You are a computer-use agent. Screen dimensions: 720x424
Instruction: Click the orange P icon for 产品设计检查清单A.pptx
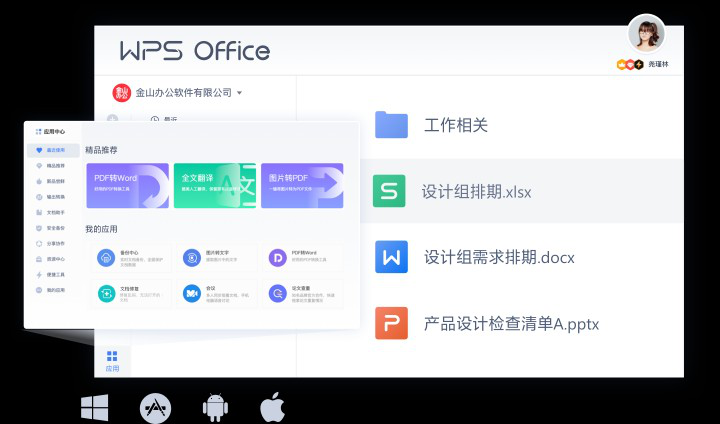pos(391,323)
